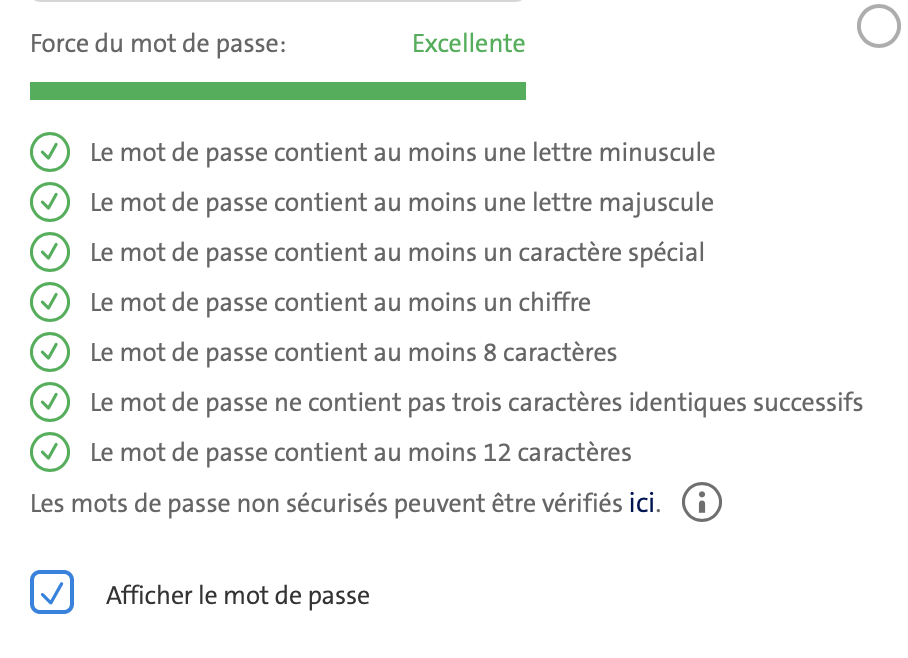Click the checkmark icon beside the identical characters rule
Image resolution: width=908 pixels, height=658 pixels.
point(49,403)
